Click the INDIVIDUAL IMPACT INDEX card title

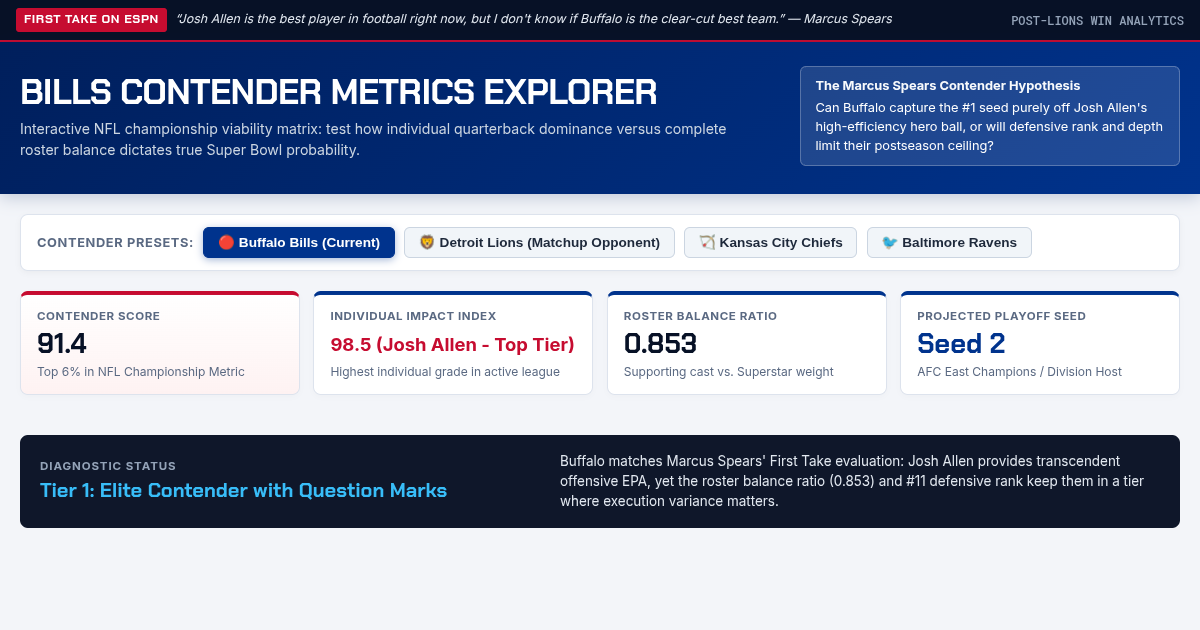pyautogui.click(x=413, y=316)
